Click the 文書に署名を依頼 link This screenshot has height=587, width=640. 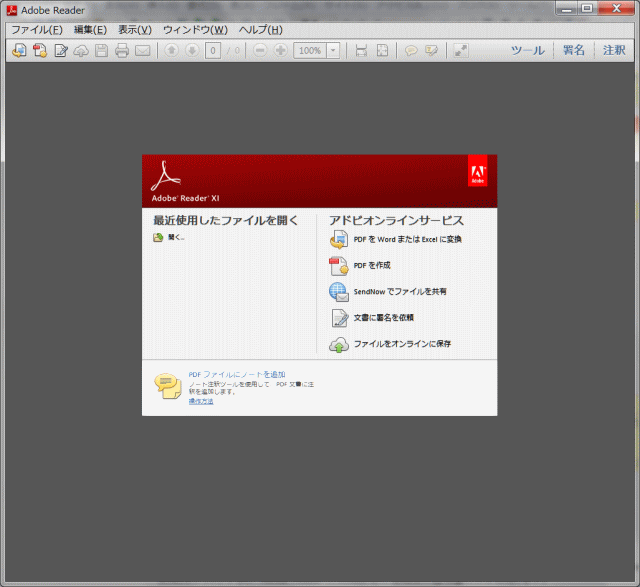[384, 318]
